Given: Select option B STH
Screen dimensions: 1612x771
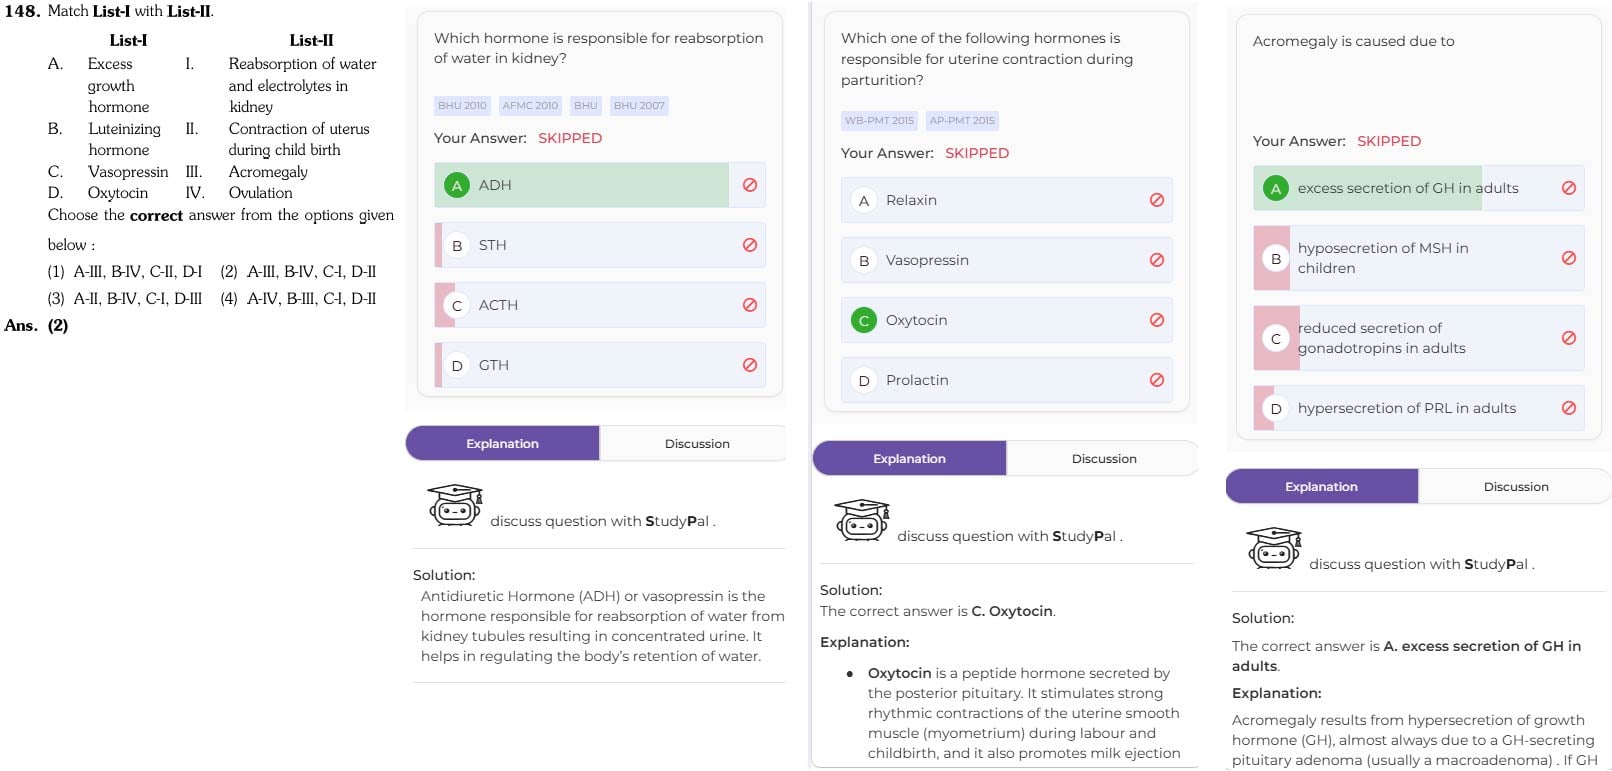Looking at the screenshot, I should (x=600, y=245).
